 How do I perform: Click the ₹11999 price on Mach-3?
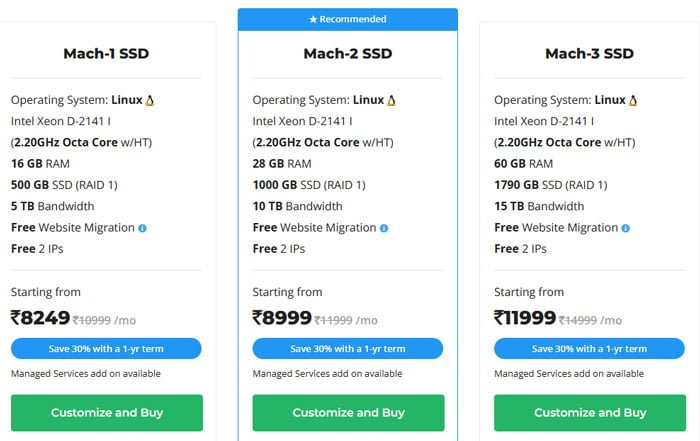pos(525,318)
